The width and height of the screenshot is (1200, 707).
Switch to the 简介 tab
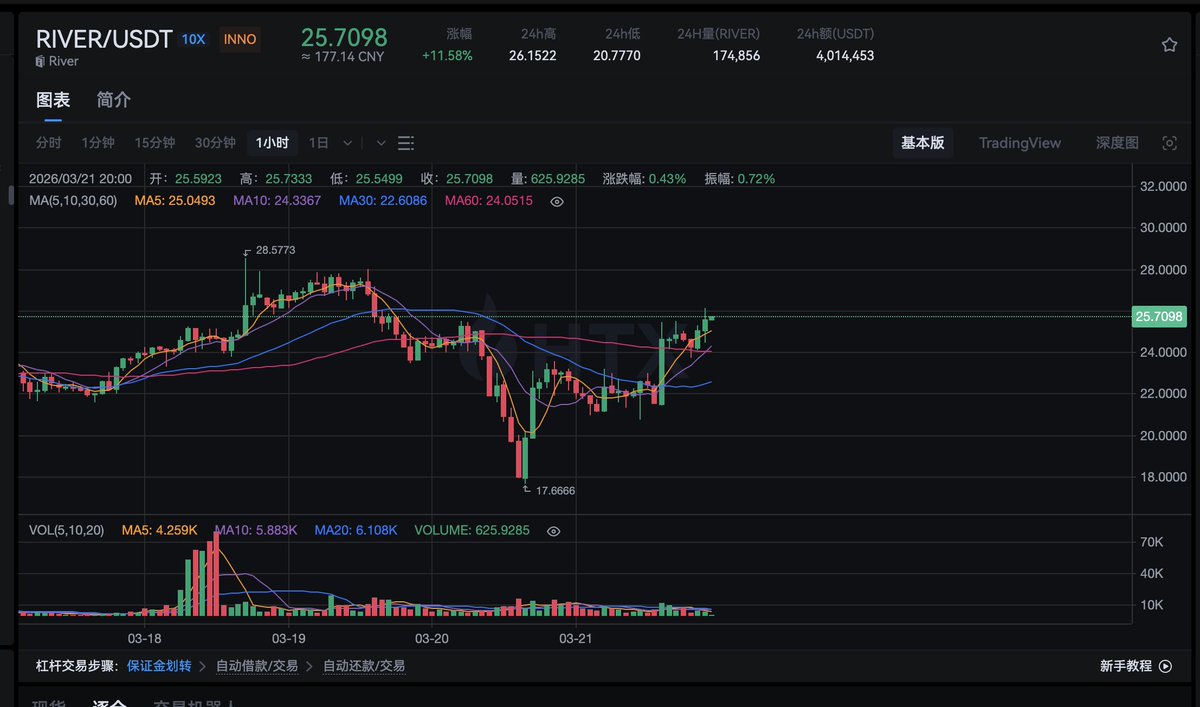pyautogui.click(x=114, y=100)
